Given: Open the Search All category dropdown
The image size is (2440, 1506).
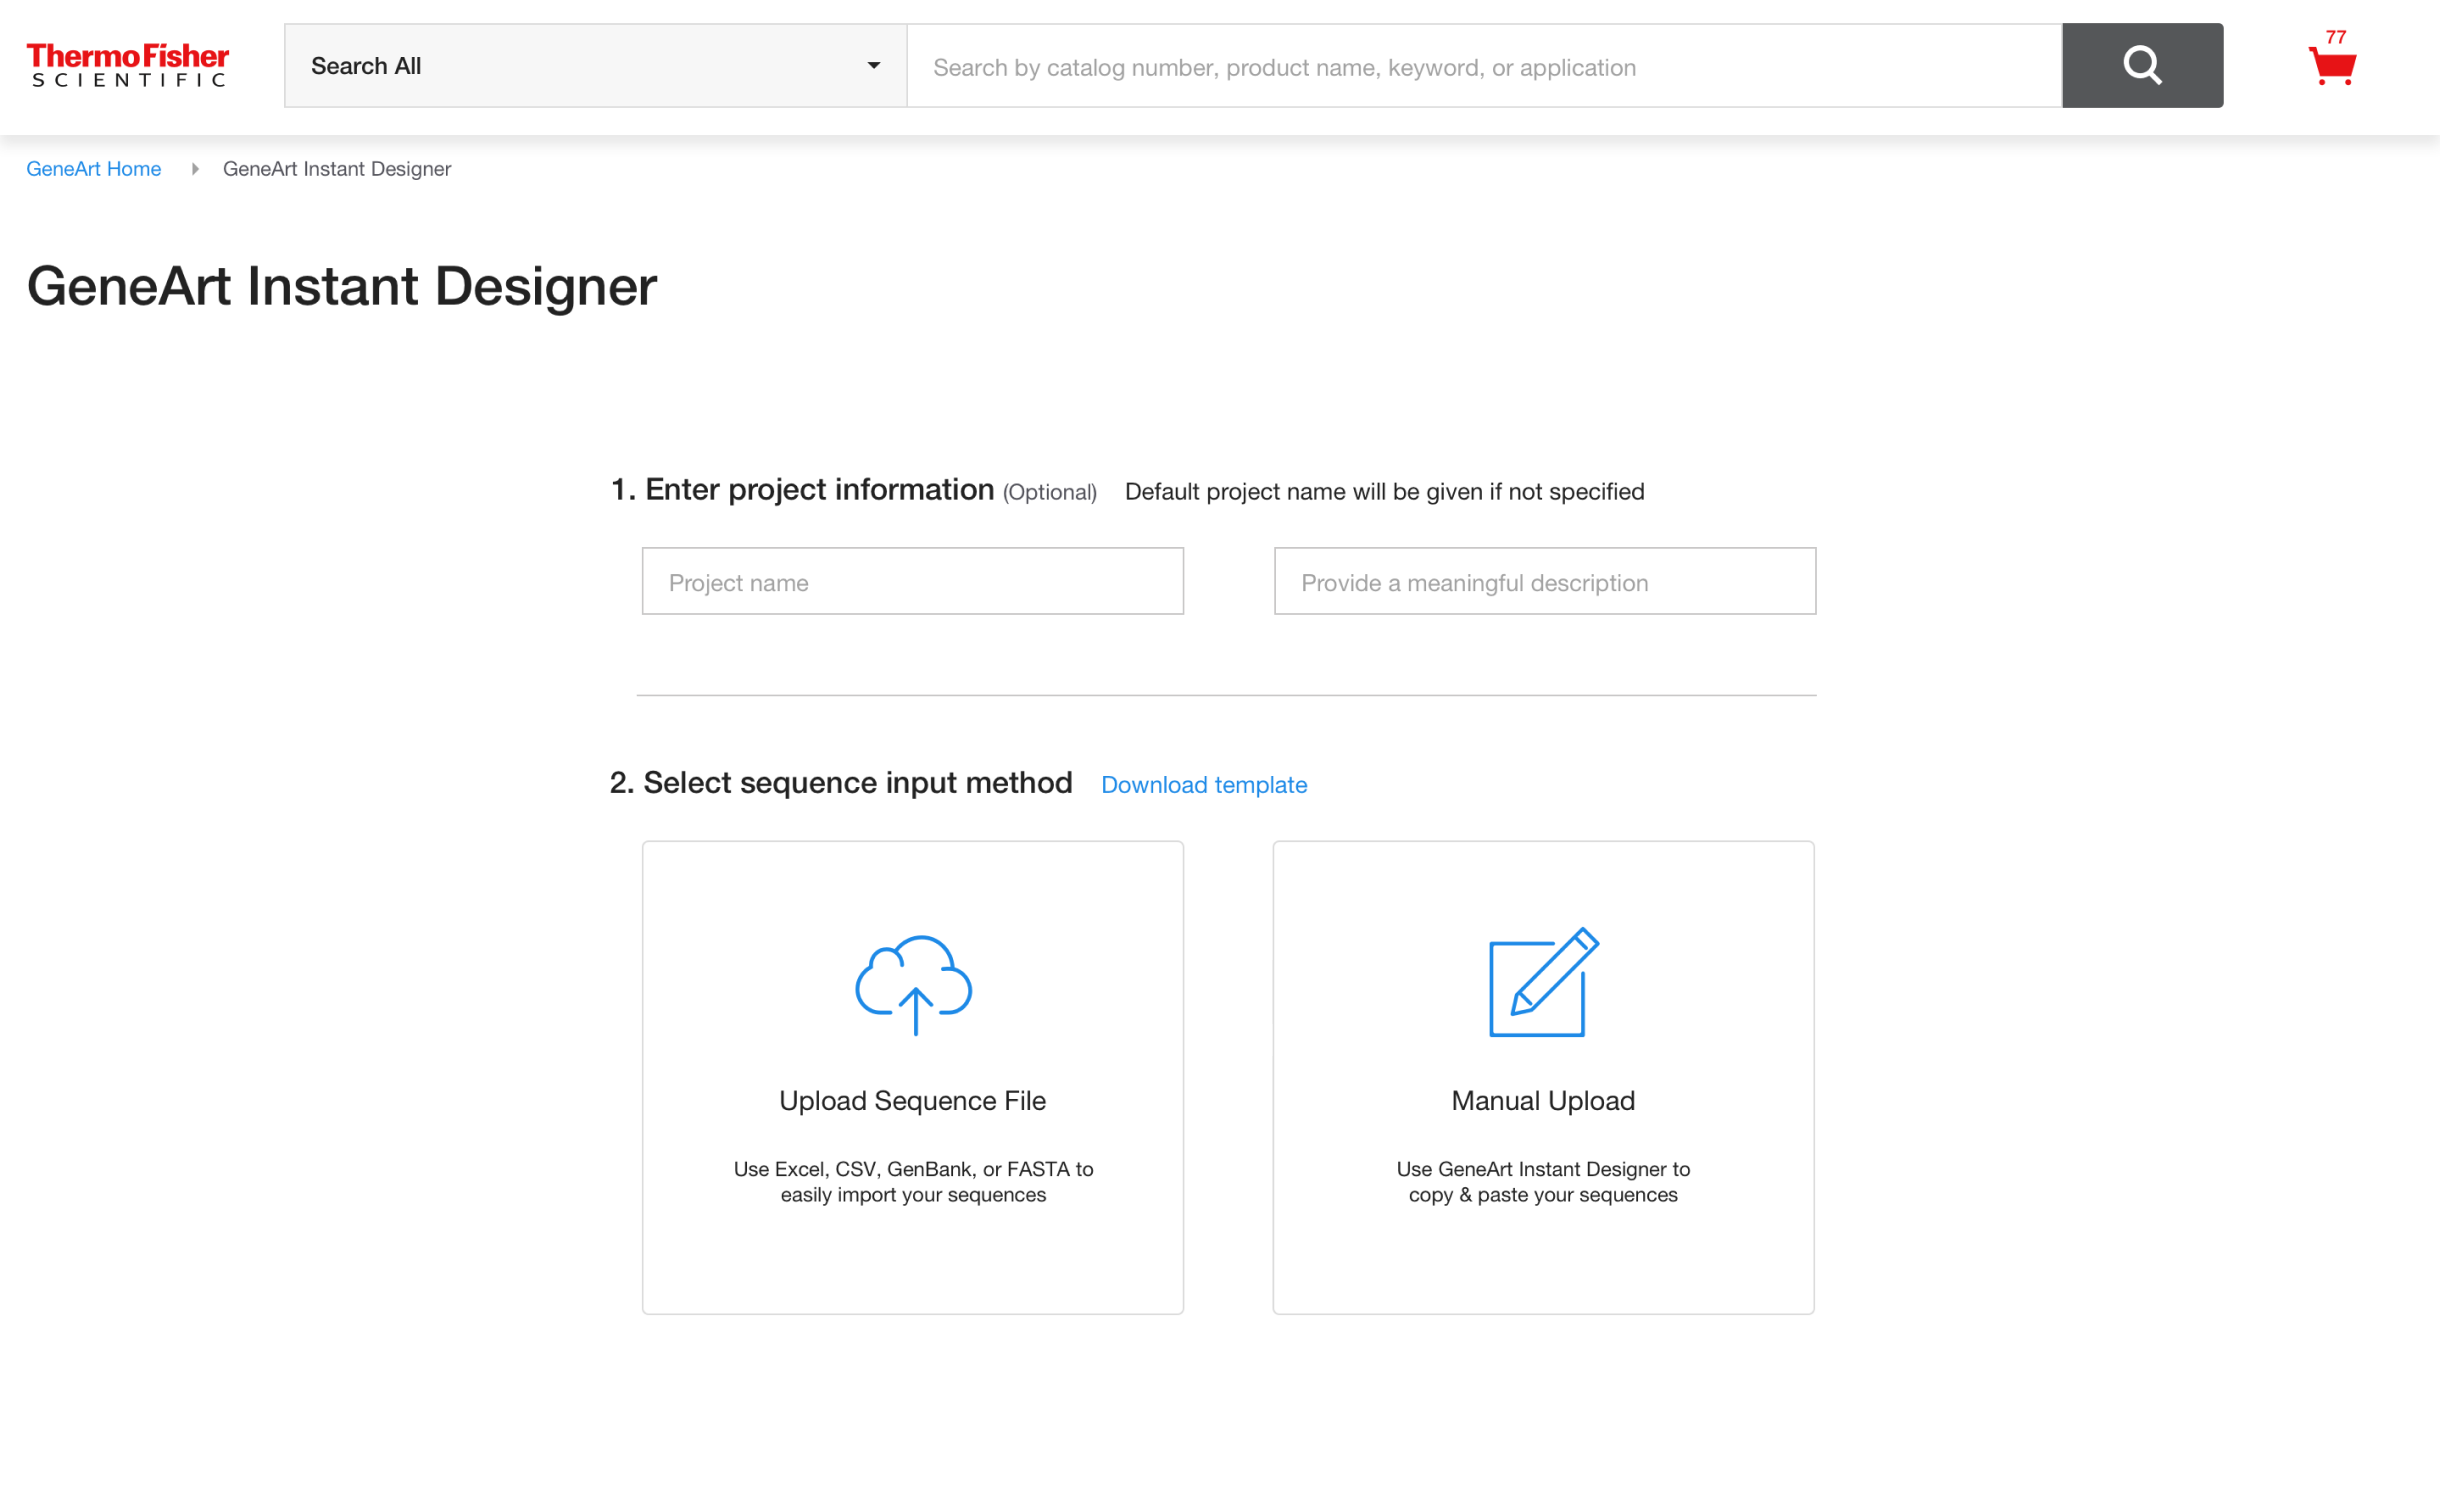Looking at the screenshot, I should [595, 66].
